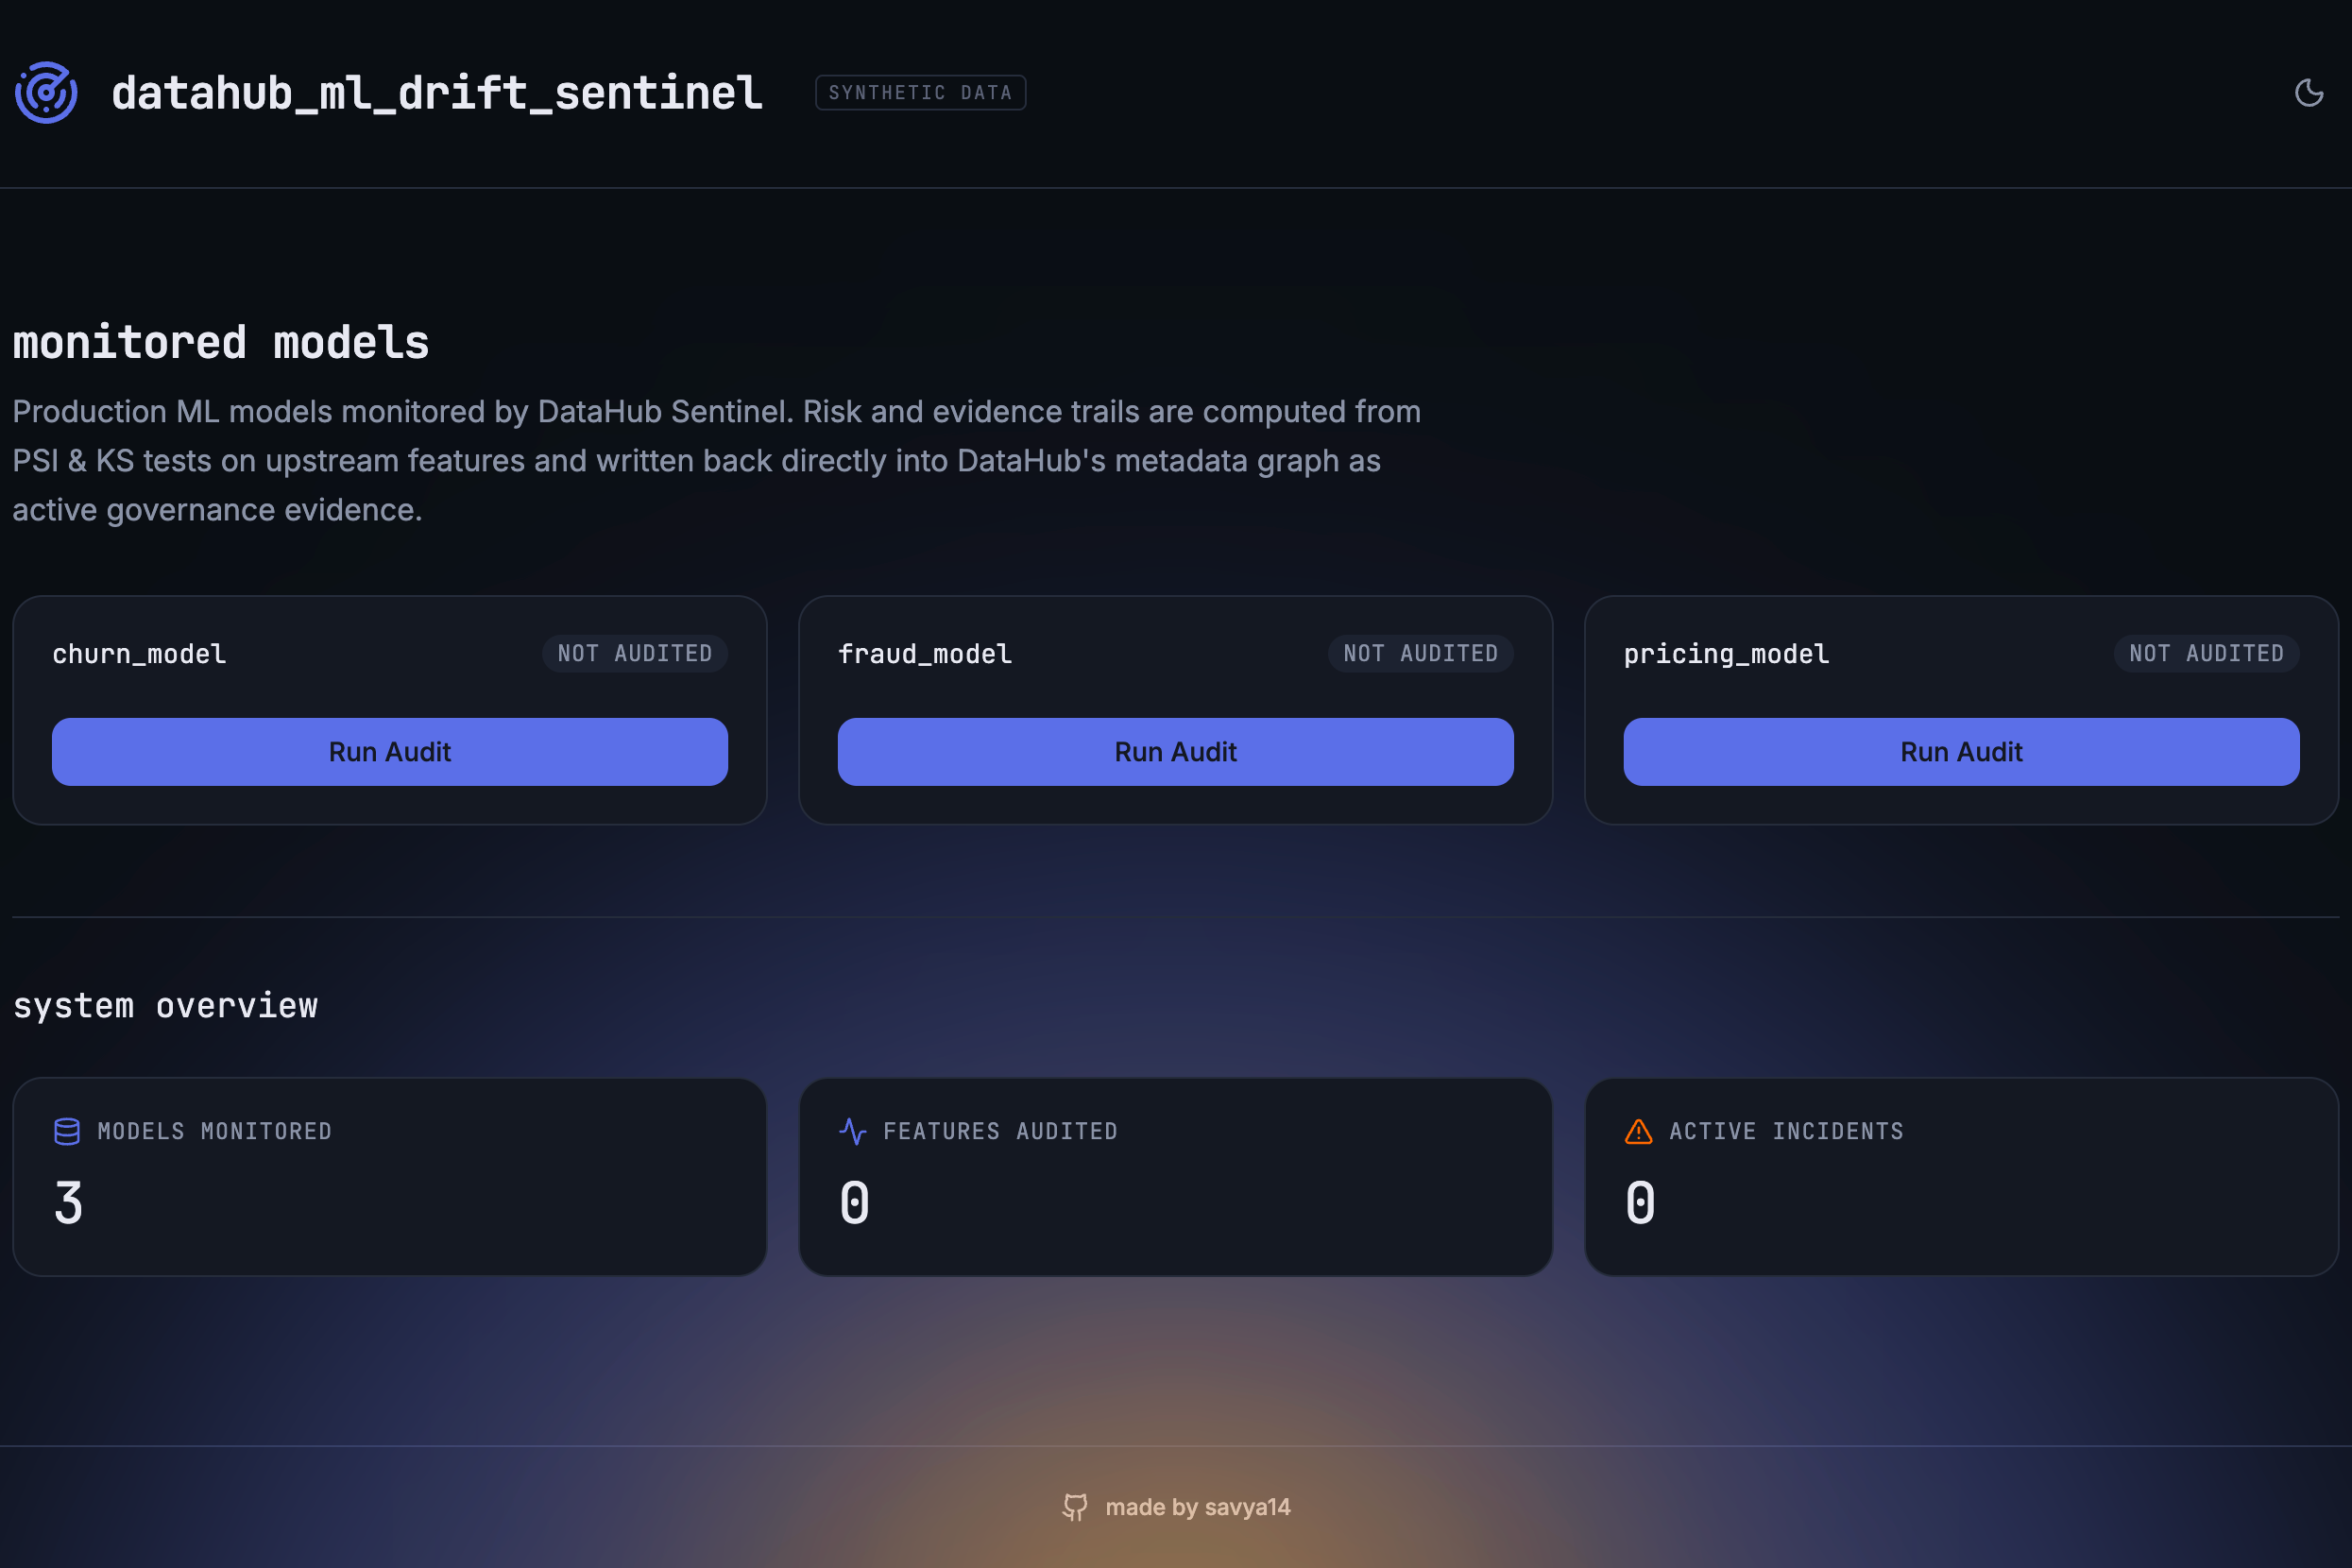
Task: Click the activity pulse icon beside Features Audited
Action: (853, 1131)
